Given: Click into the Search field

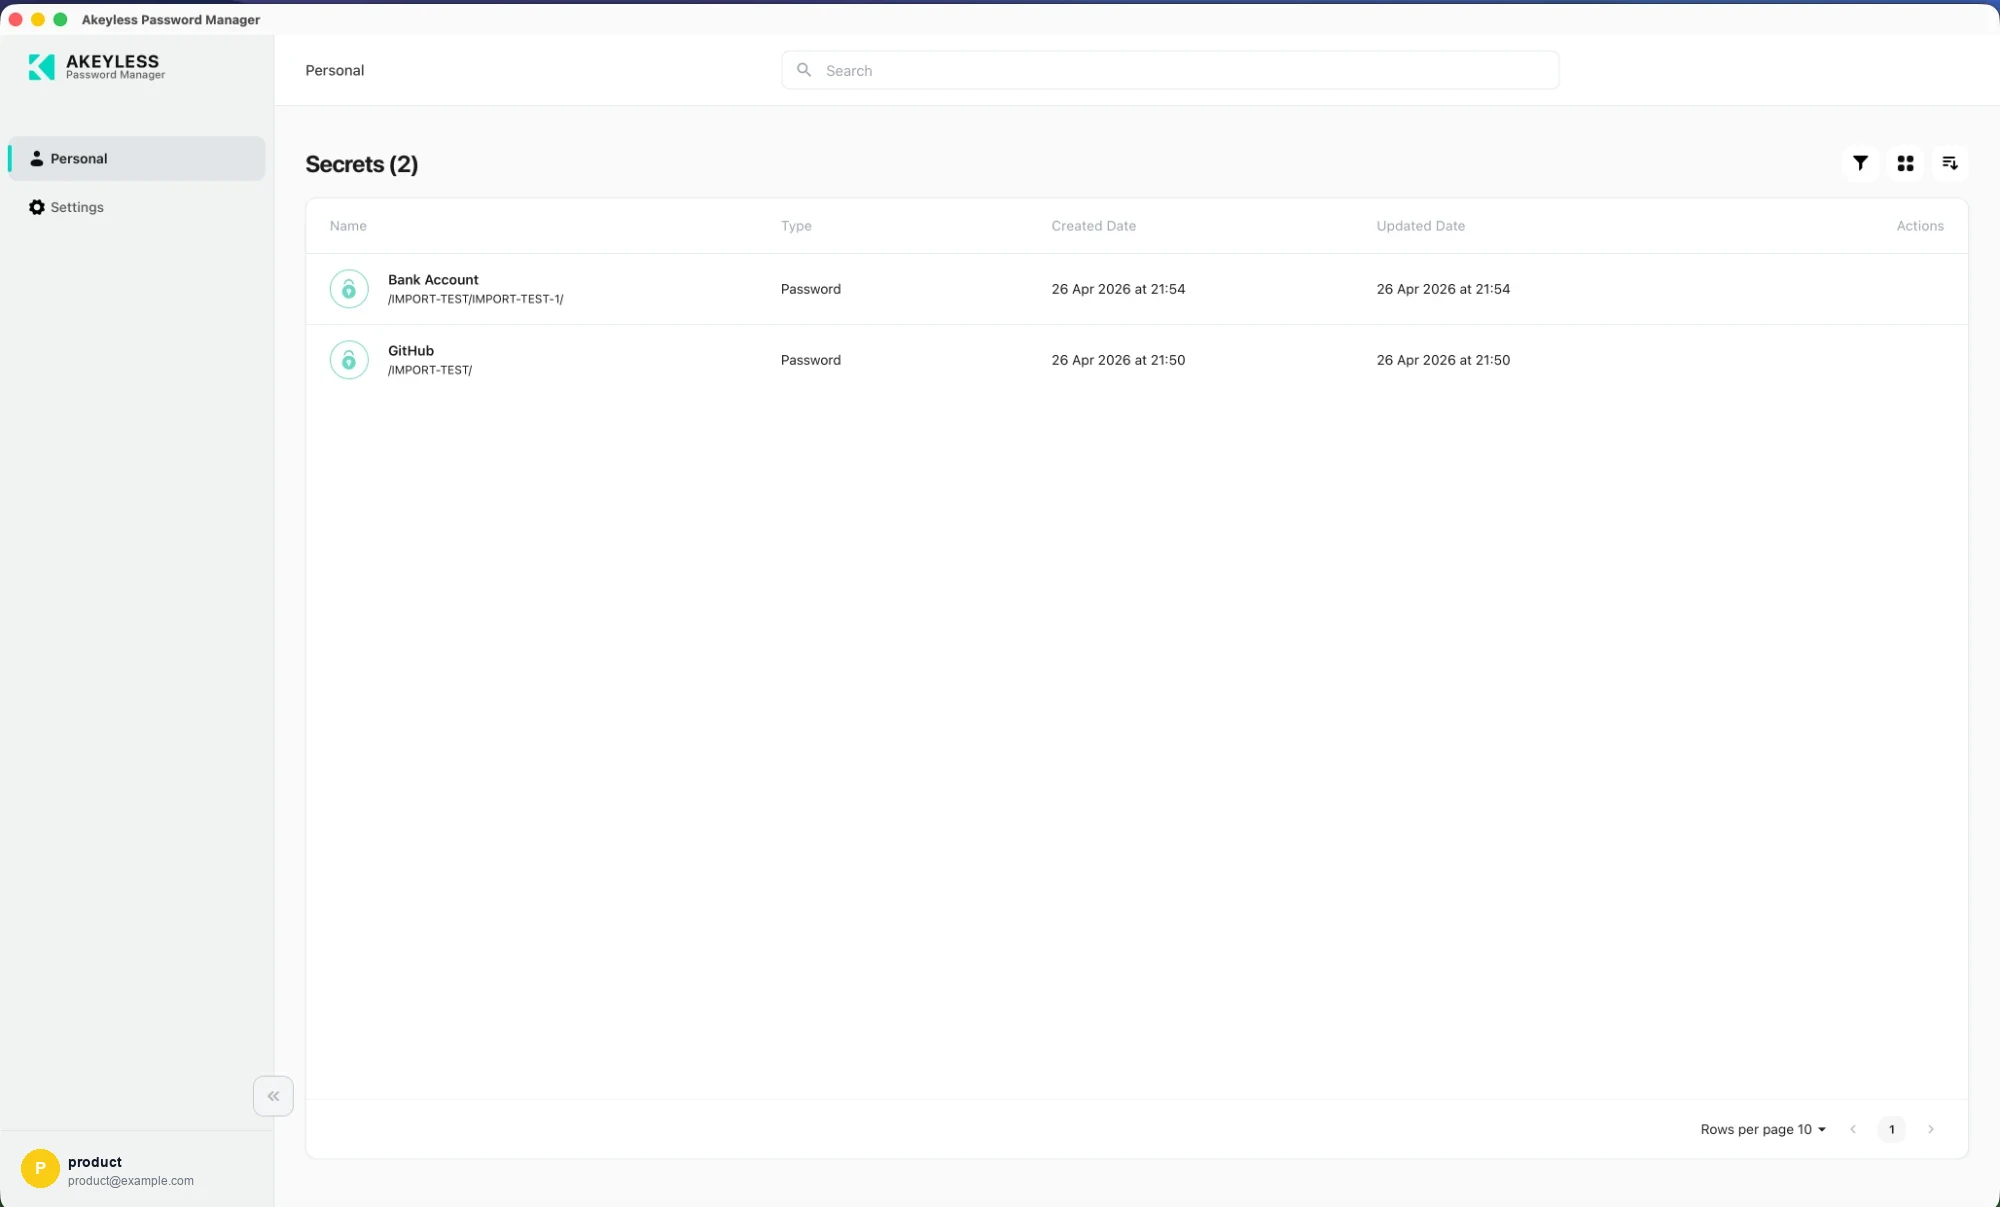Looking at the screenshot, I should coord(1170,70).
